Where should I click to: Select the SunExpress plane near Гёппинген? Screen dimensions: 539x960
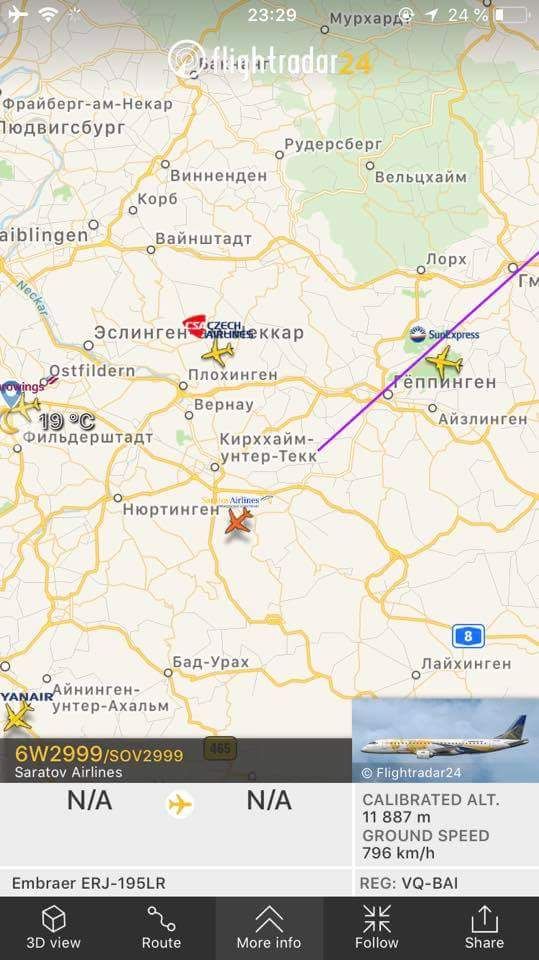(x=444, y=362)
